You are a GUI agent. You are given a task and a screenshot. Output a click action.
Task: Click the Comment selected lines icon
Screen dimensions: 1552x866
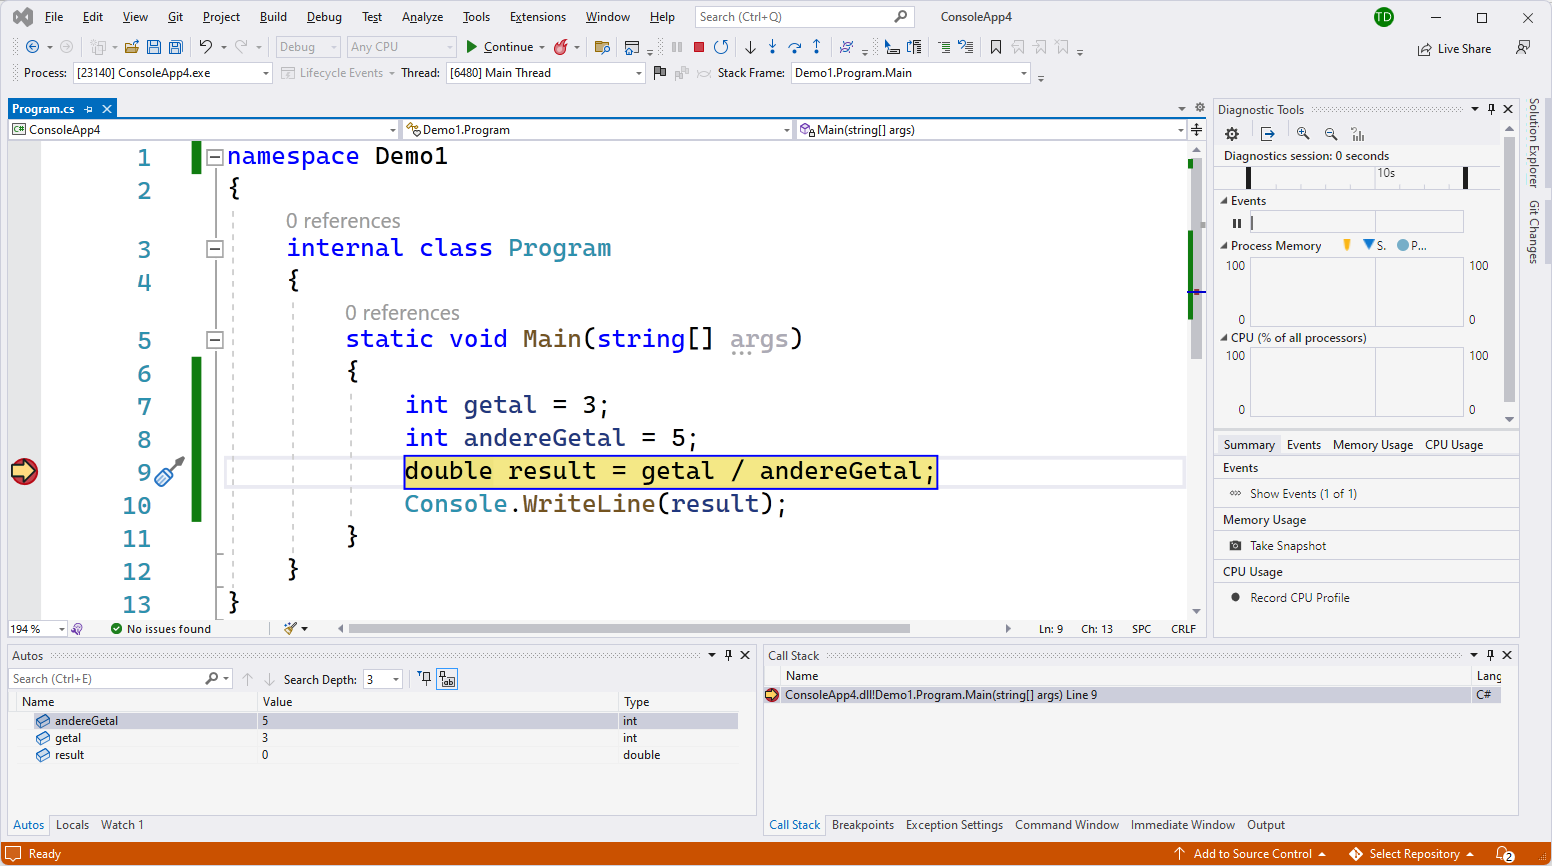[944, 47]
